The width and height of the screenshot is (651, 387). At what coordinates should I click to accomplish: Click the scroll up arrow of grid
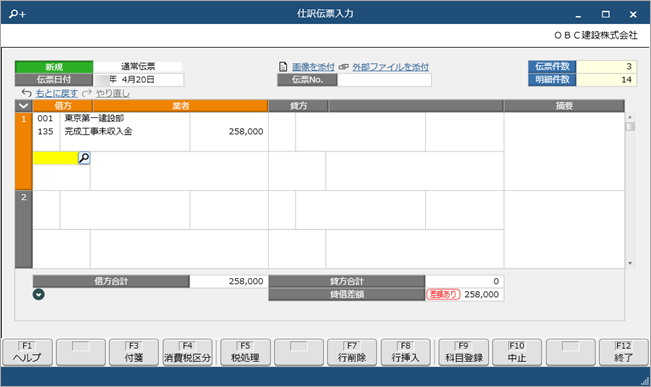pos(630,117)
